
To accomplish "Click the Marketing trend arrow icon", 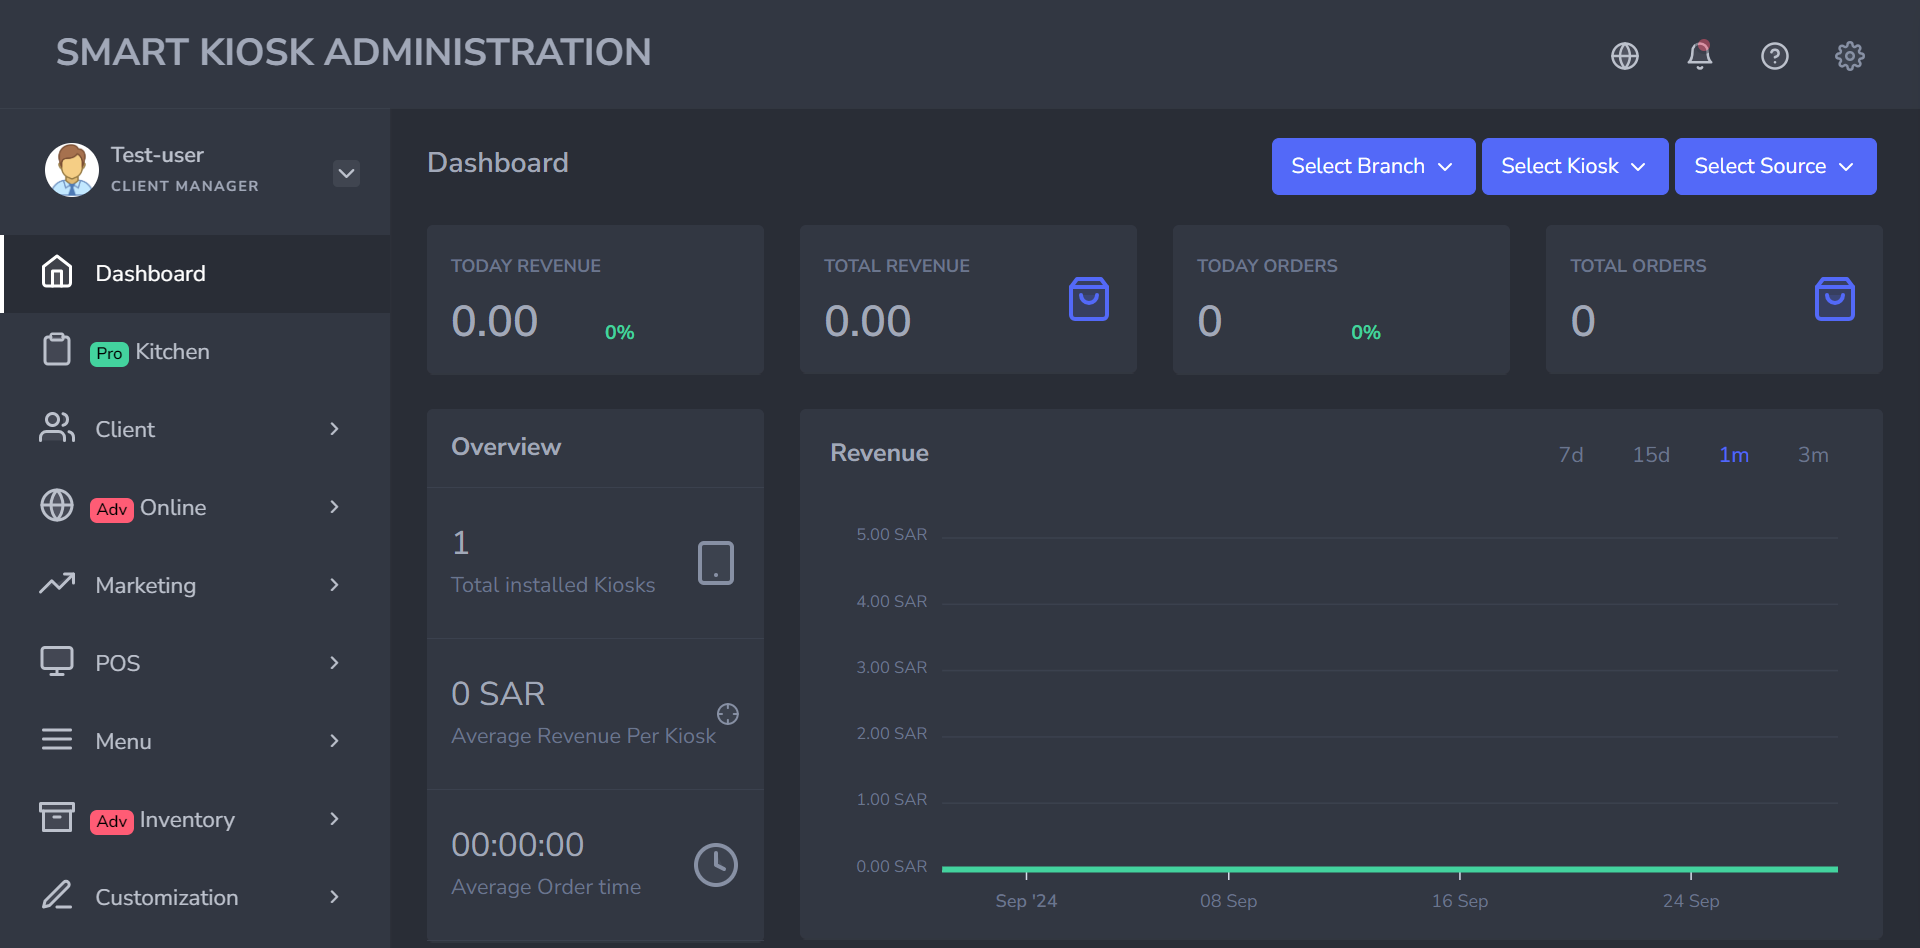I will [x=57, y=583].
